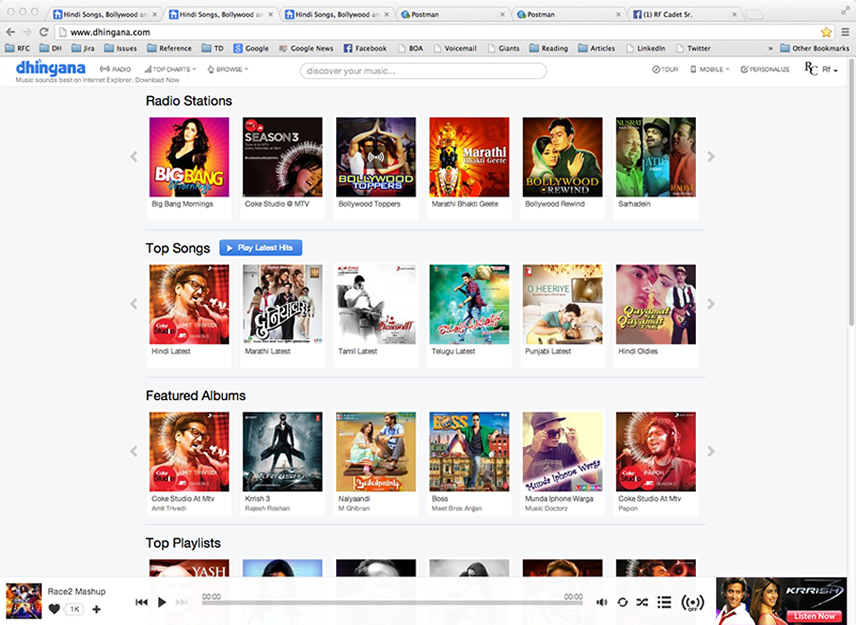
Task: Toggle the radio mode OFF switch
Action: (692, 603)
